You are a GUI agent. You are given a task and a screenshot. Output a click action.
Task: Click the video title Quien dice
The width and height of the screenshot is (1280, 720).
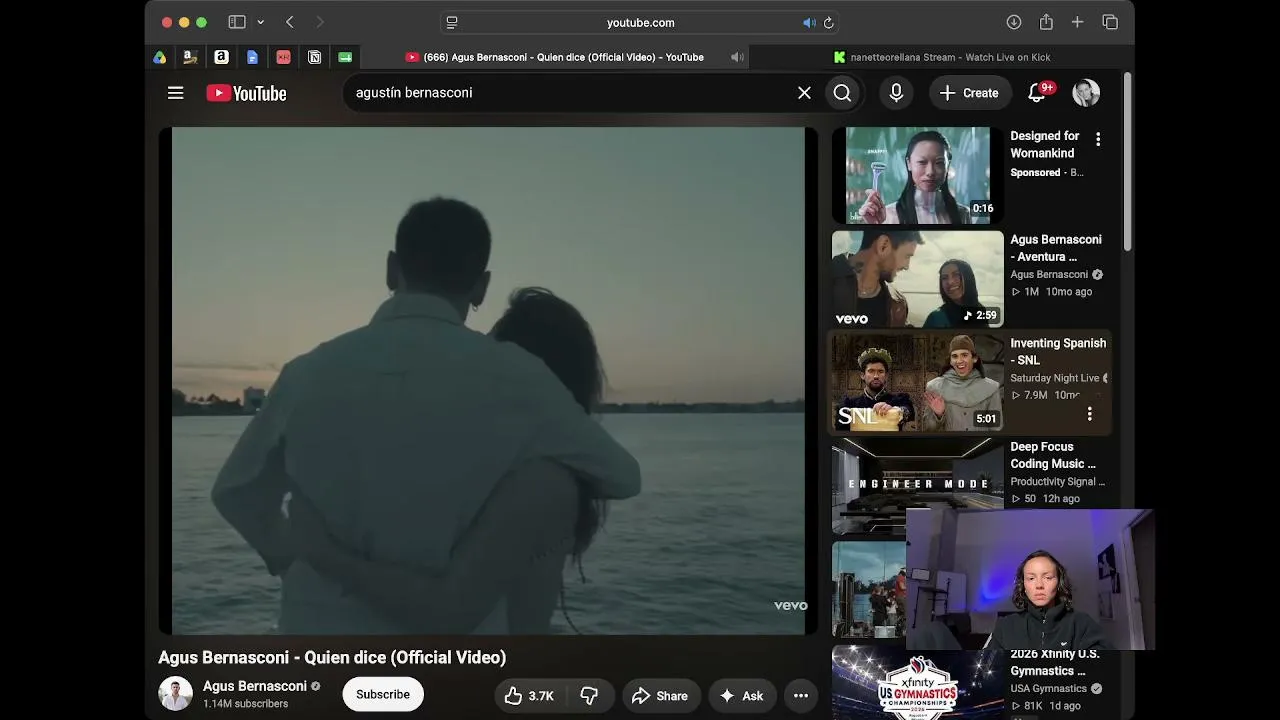click(x=332, y=657)
